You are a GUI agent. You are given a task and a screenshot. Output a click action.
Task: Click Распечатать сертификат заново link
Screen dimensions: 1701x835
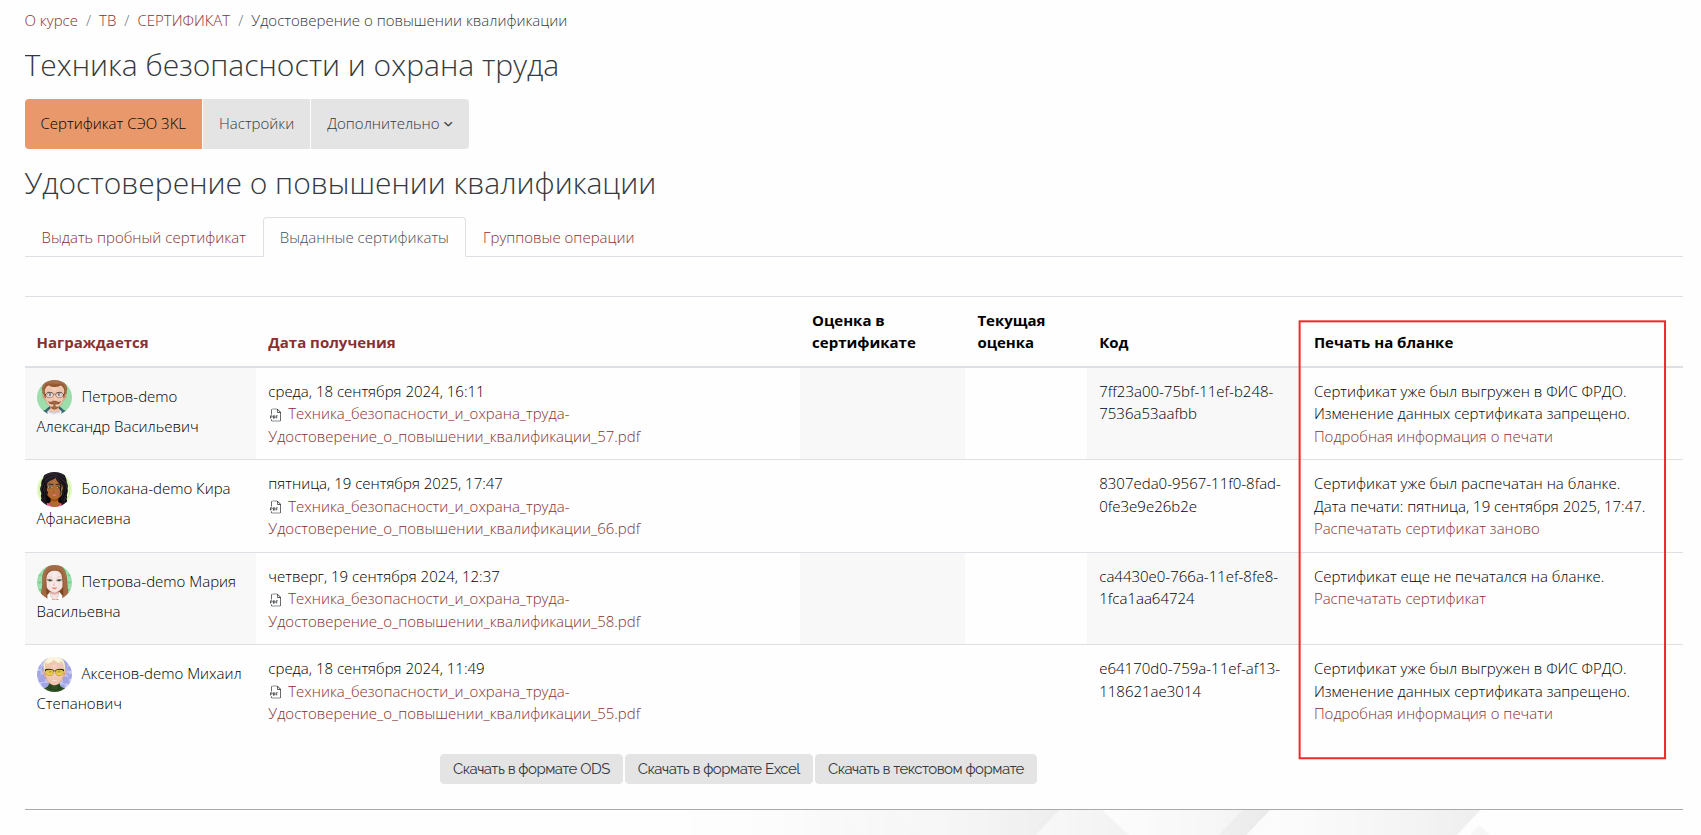pyautogui.click(x=1426, y=529)
